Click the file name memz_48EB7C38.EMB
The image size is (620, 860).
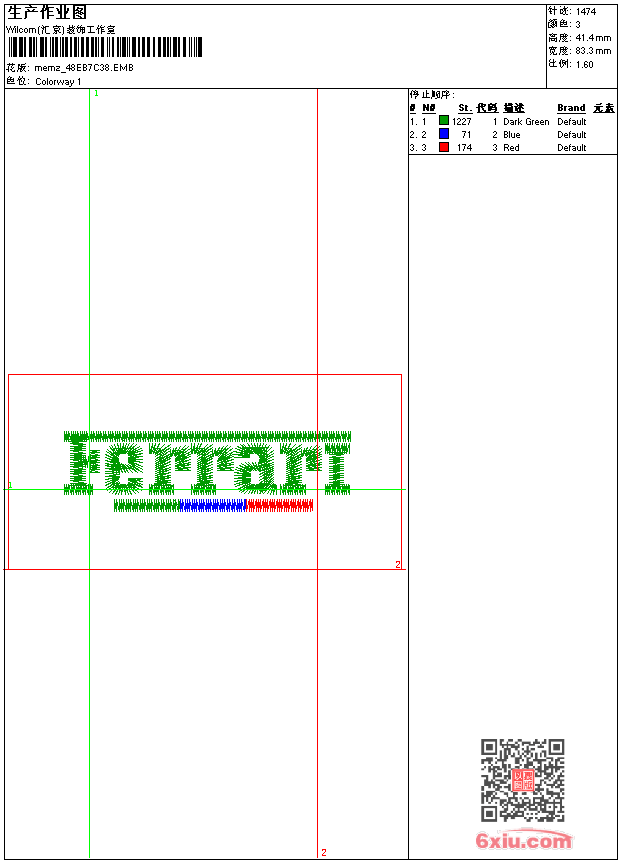pos(84,68)
